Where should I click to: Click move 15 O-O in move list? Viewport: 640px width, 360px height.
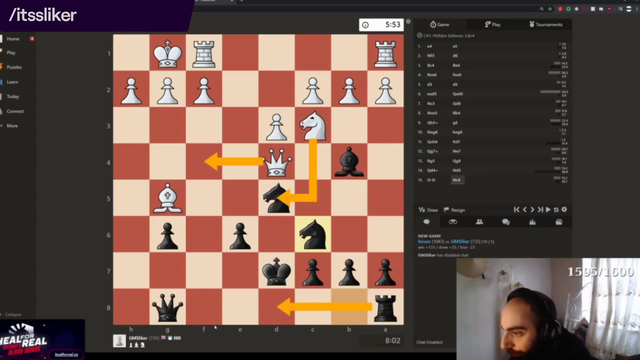coord(431,180)
